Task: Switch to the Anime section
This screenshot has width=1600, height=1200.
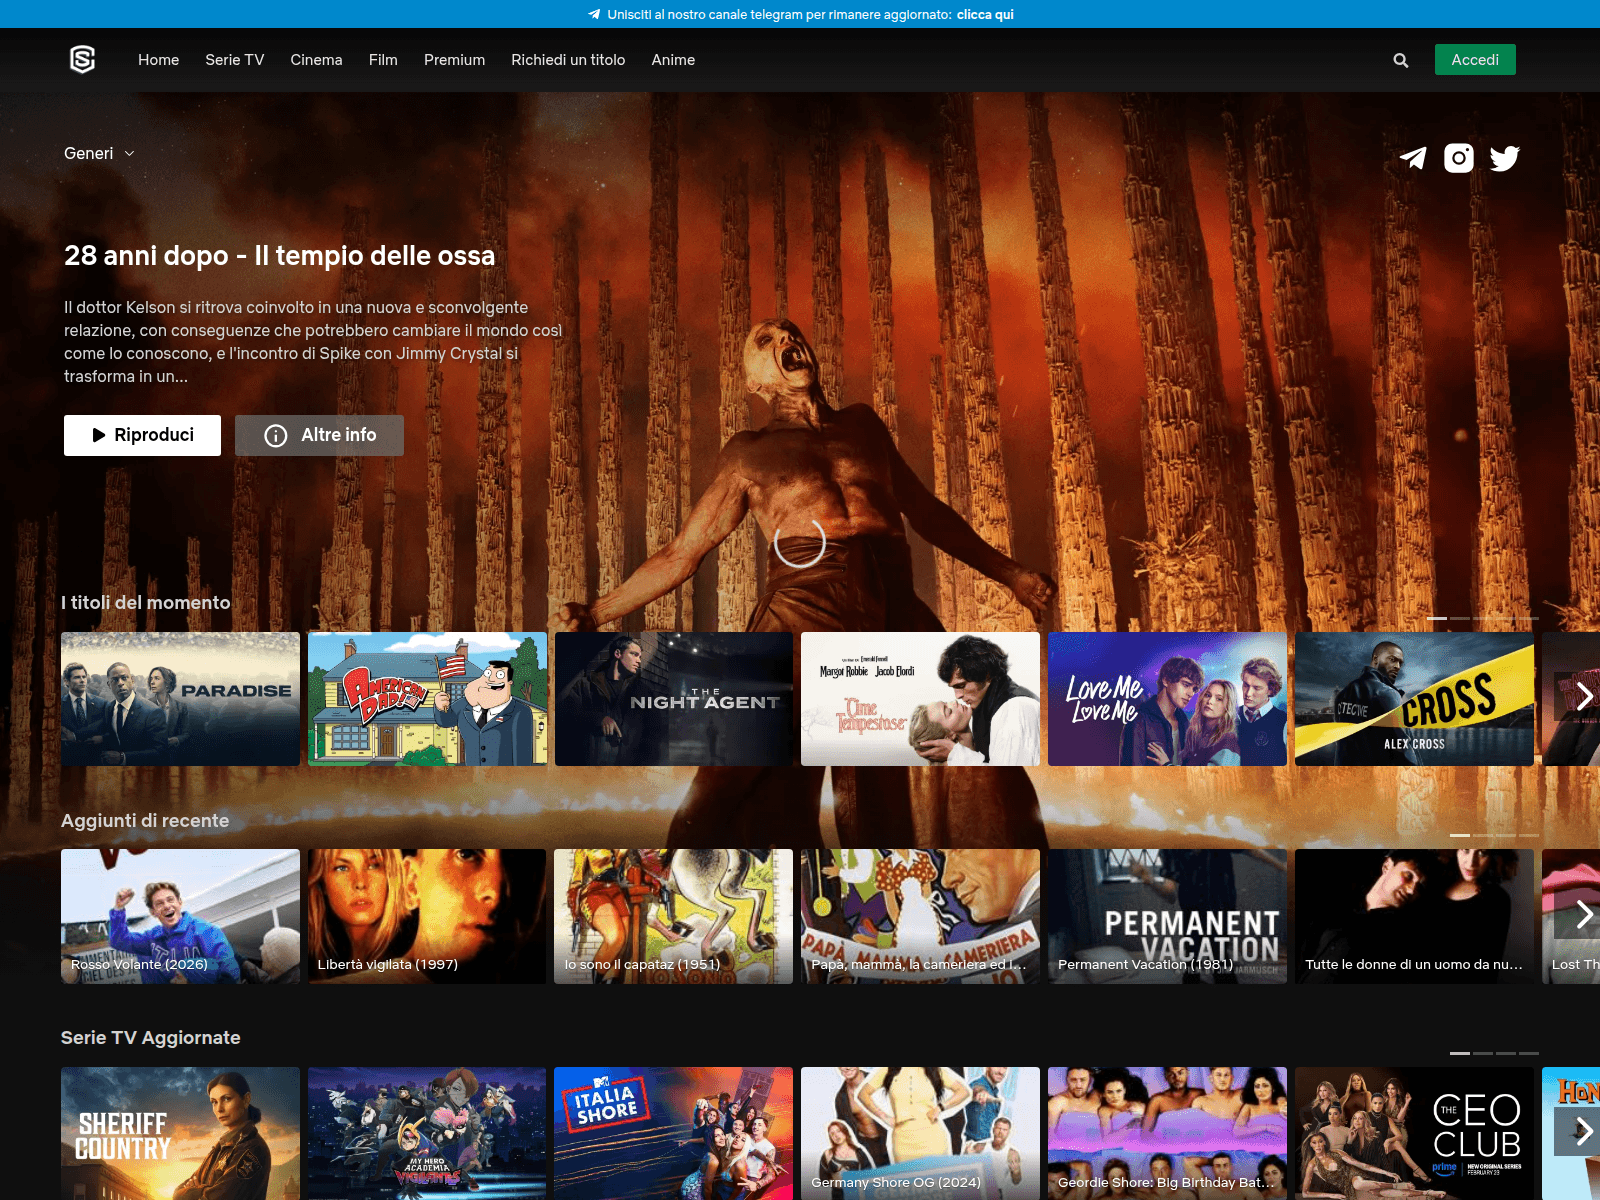Action: pyautogui.click(x=672, y=60)
